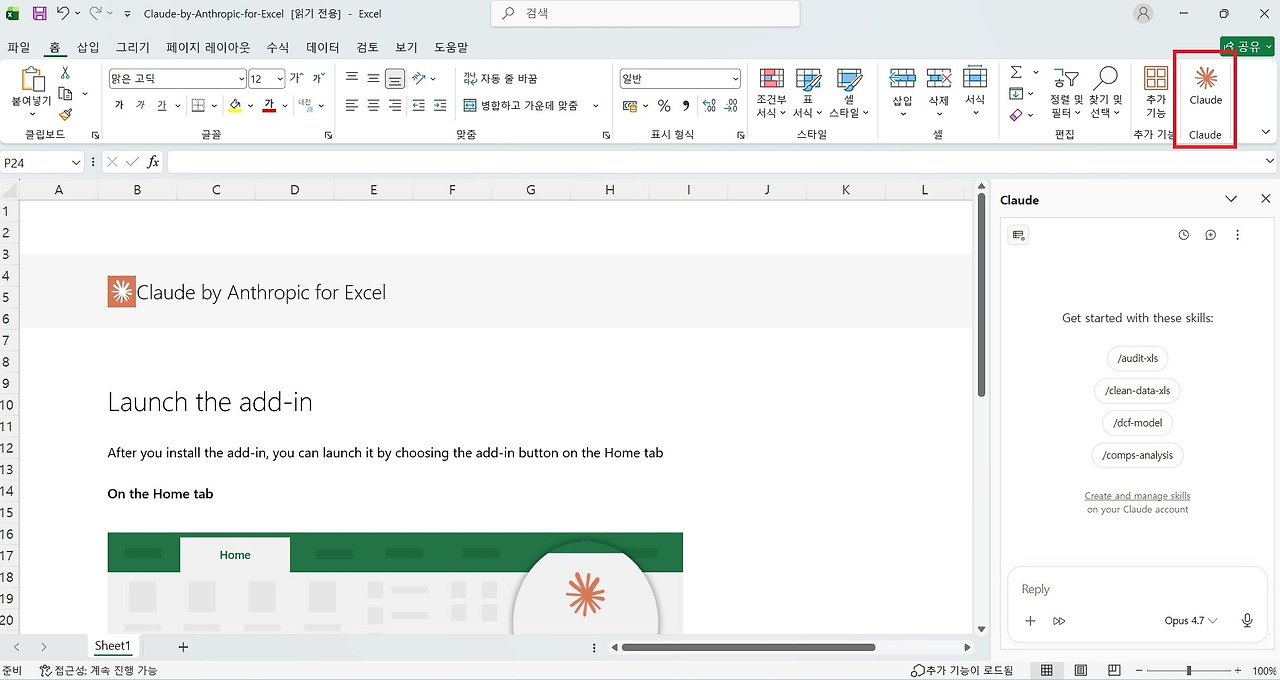Click fast-forward icon in Reply box
Screen dimensions: 1280x680
[x=1059, y=621]
